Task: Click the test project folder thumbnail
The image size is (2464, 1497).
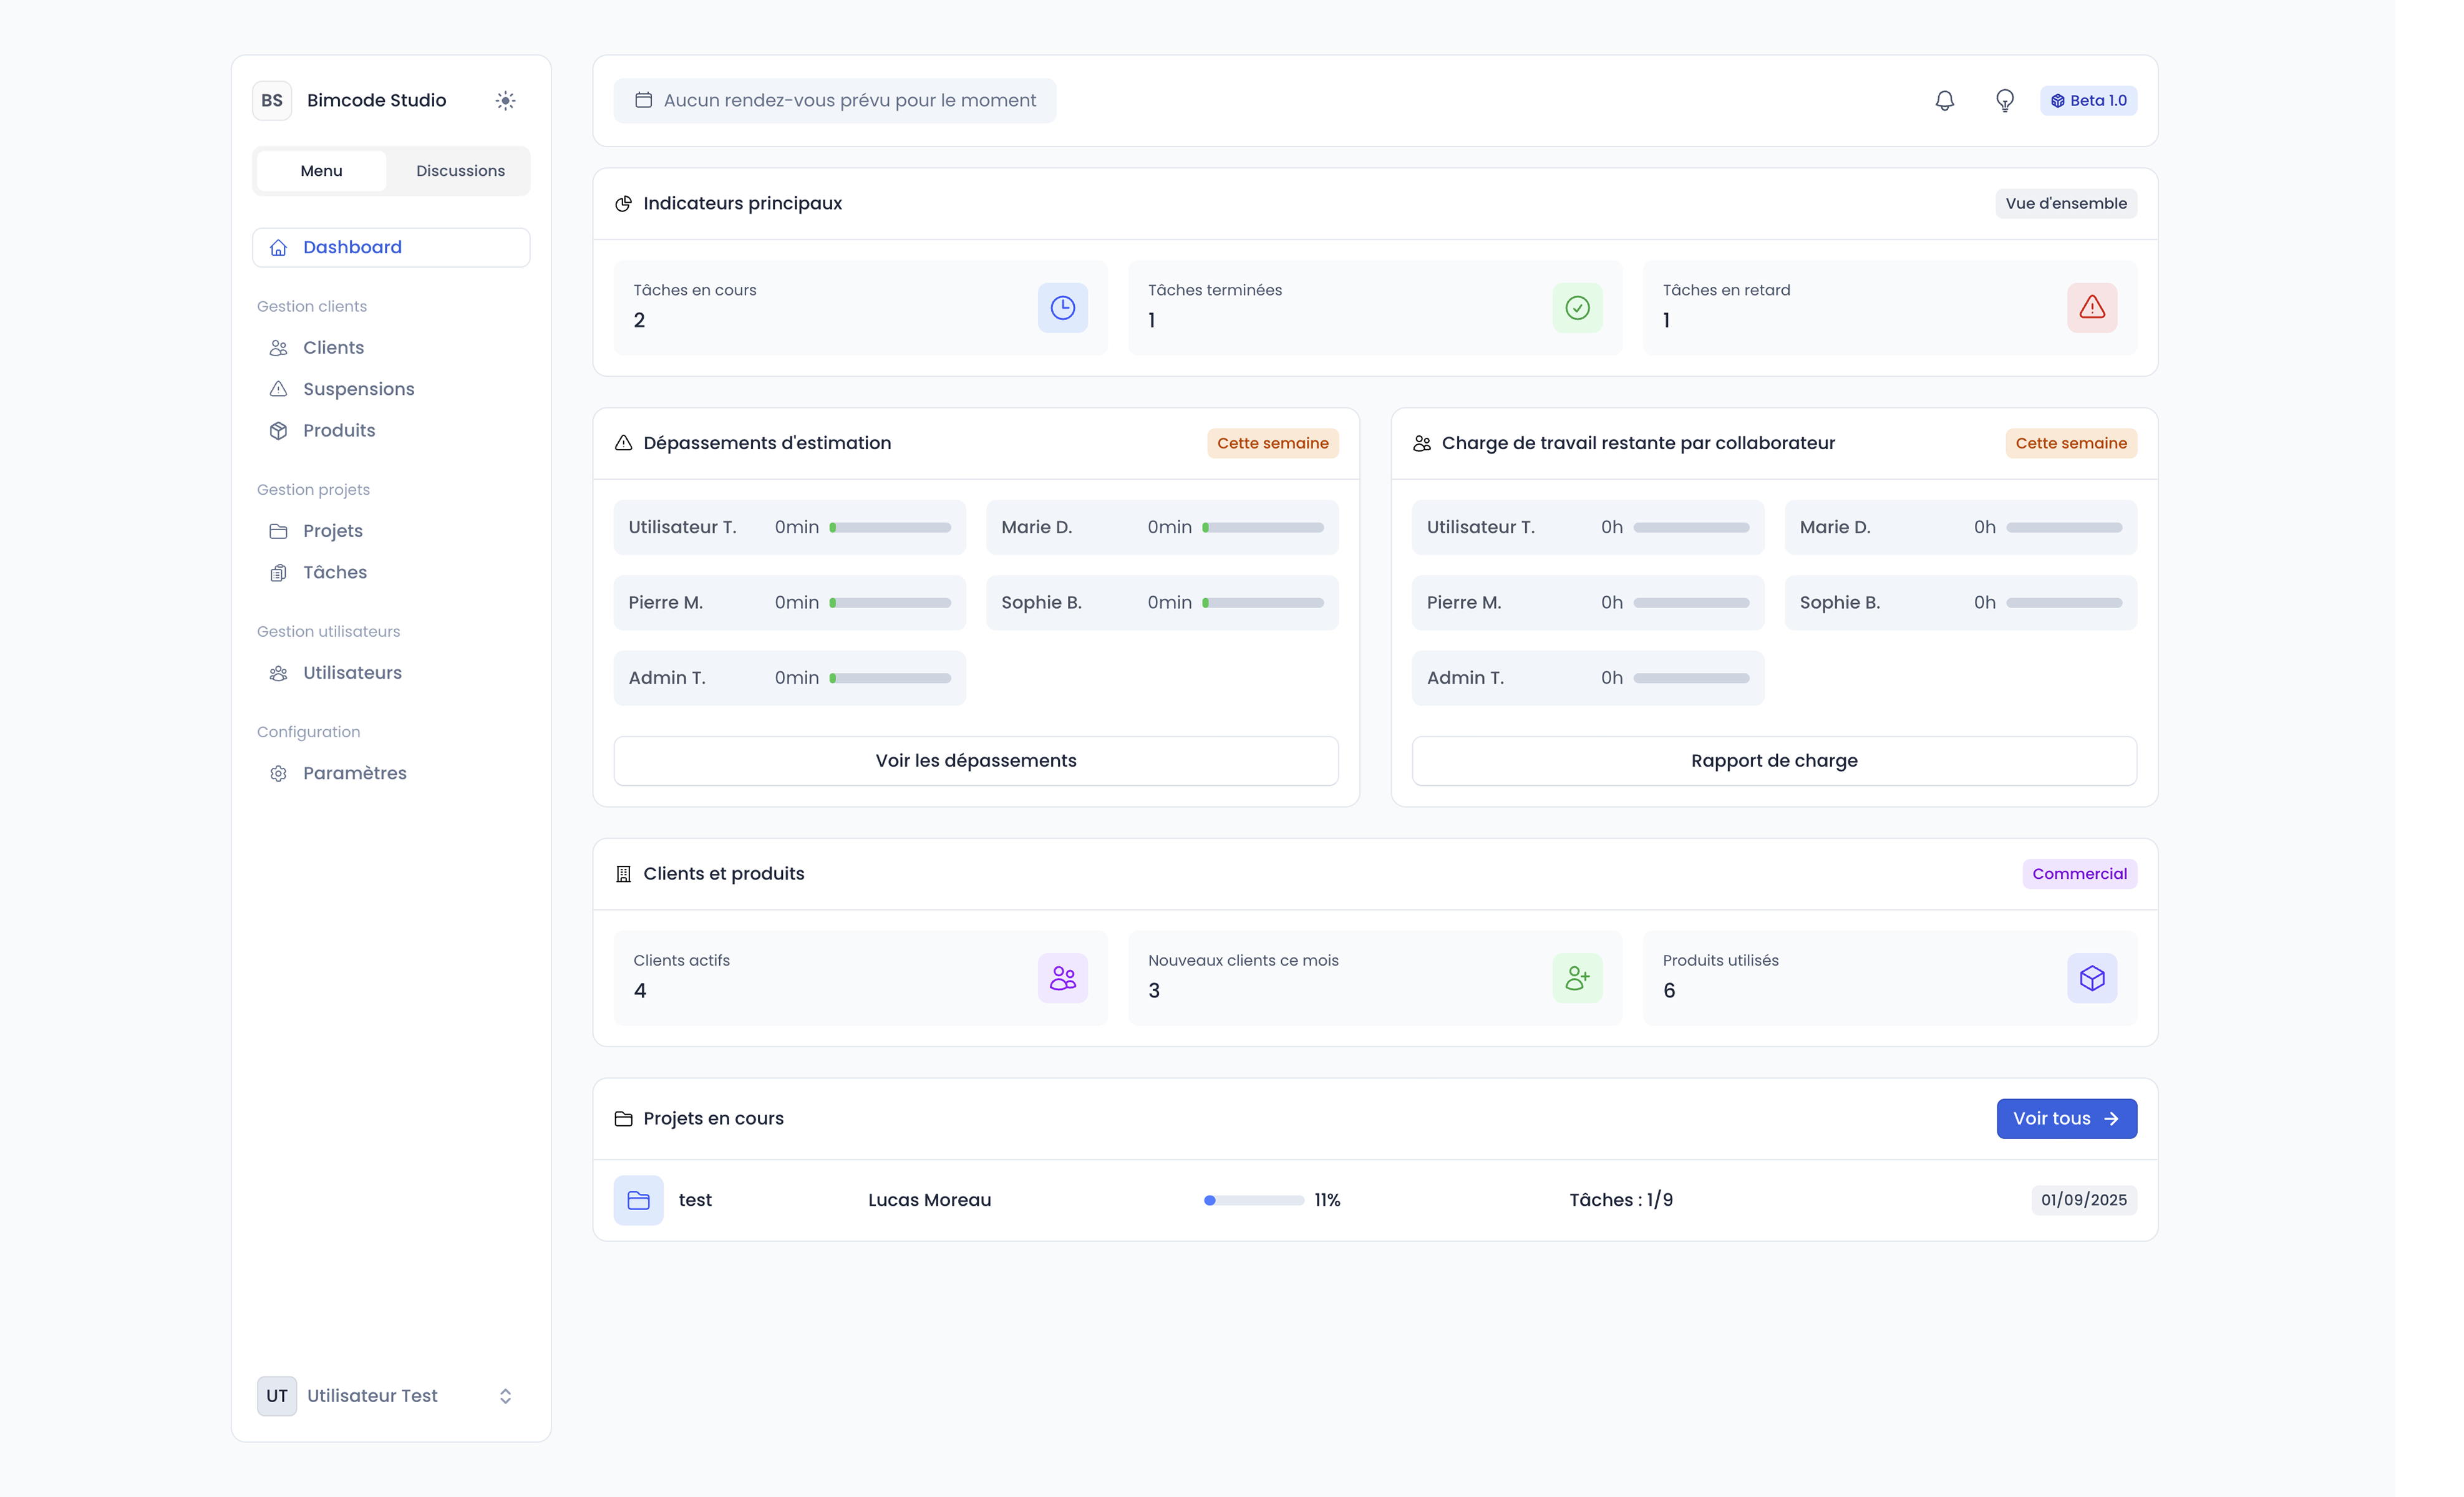Action: click(x=638, y=1201)
